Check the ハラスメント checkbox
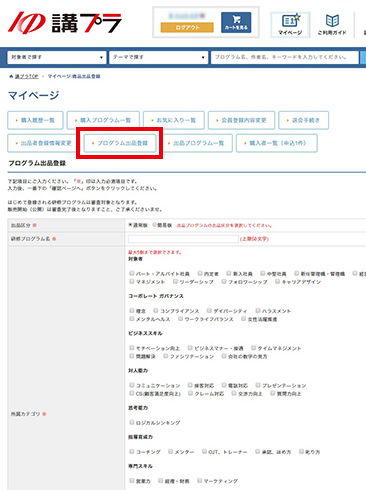Viewport: 366px width, 490px height. click(x=258, y=311)
